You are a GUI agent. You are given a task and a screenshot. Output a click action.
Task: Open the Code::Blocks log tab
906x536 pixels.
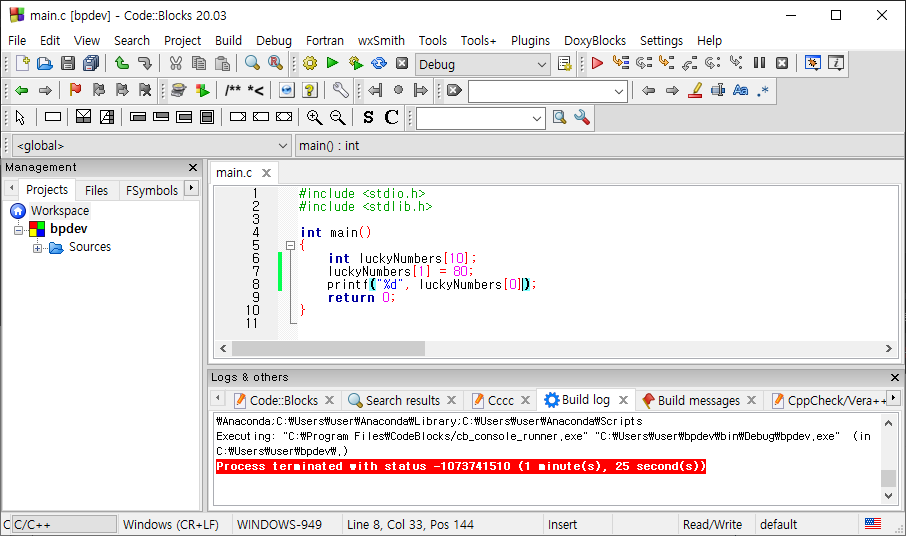click(x=284, y=400)
